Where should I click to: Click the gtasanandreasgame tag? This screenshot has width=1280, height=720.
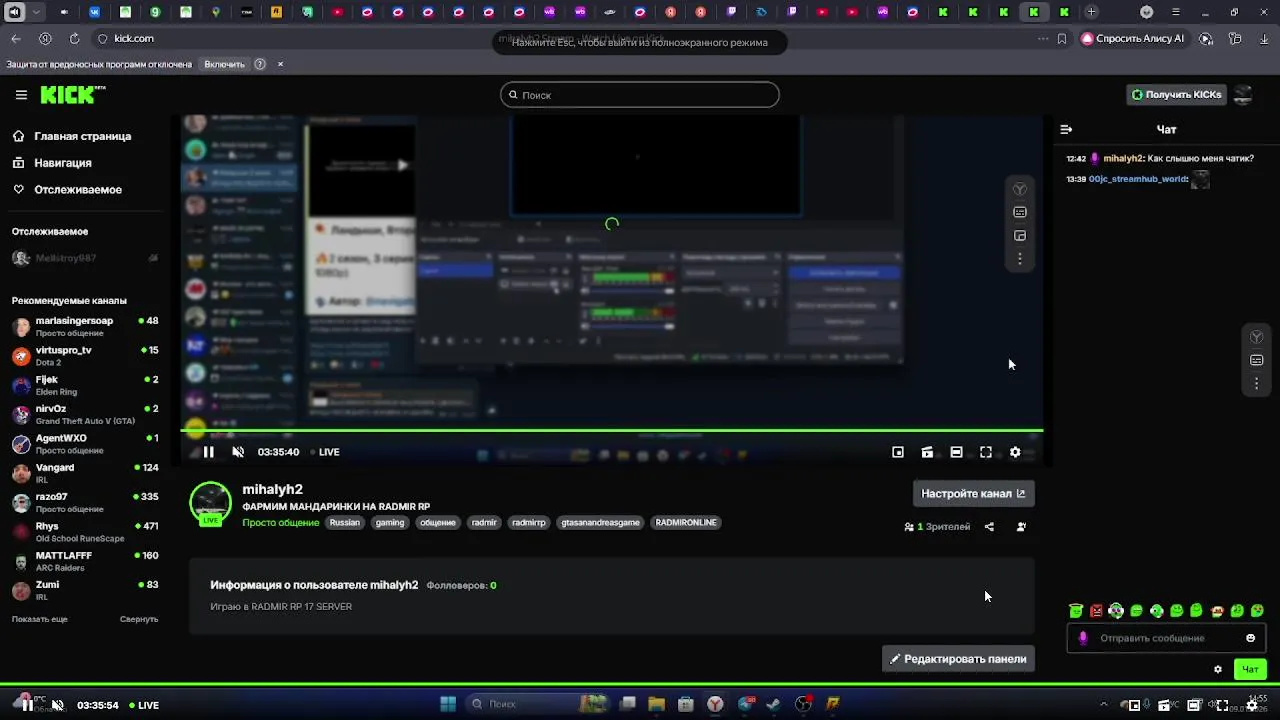tap(600, 523)
